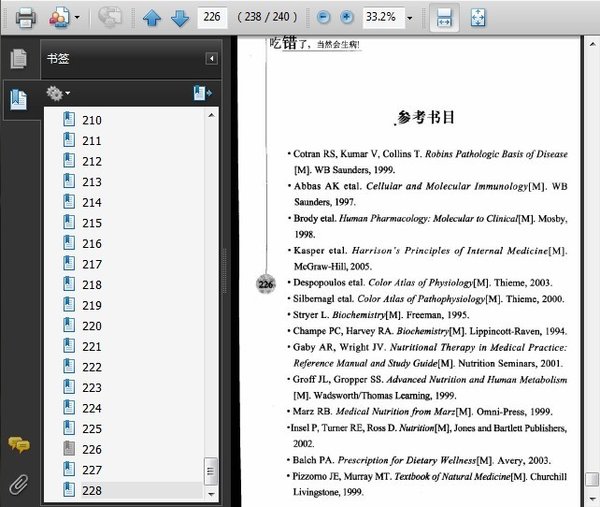Open the zoom percentage dropdown
This screenshot has height=507, width=600.
click(x=409, y=17)
